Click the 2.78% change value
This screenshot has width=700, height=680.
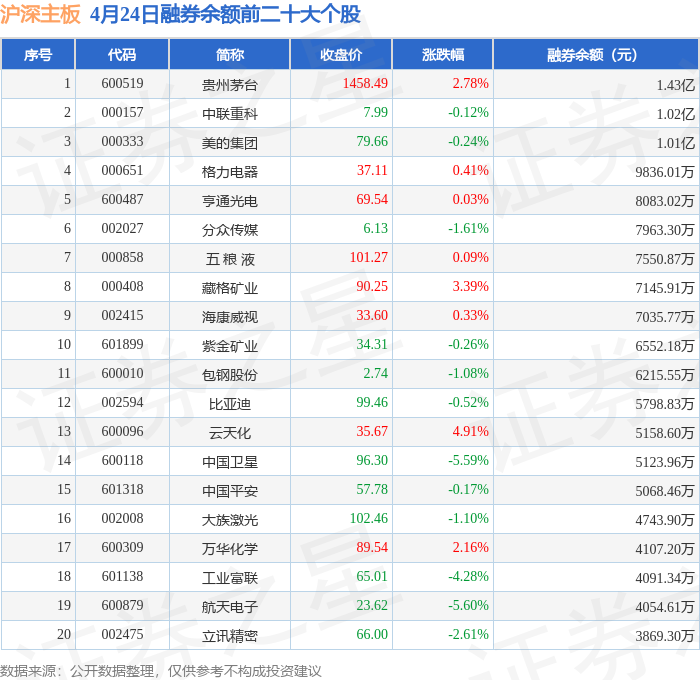[471, 83]
